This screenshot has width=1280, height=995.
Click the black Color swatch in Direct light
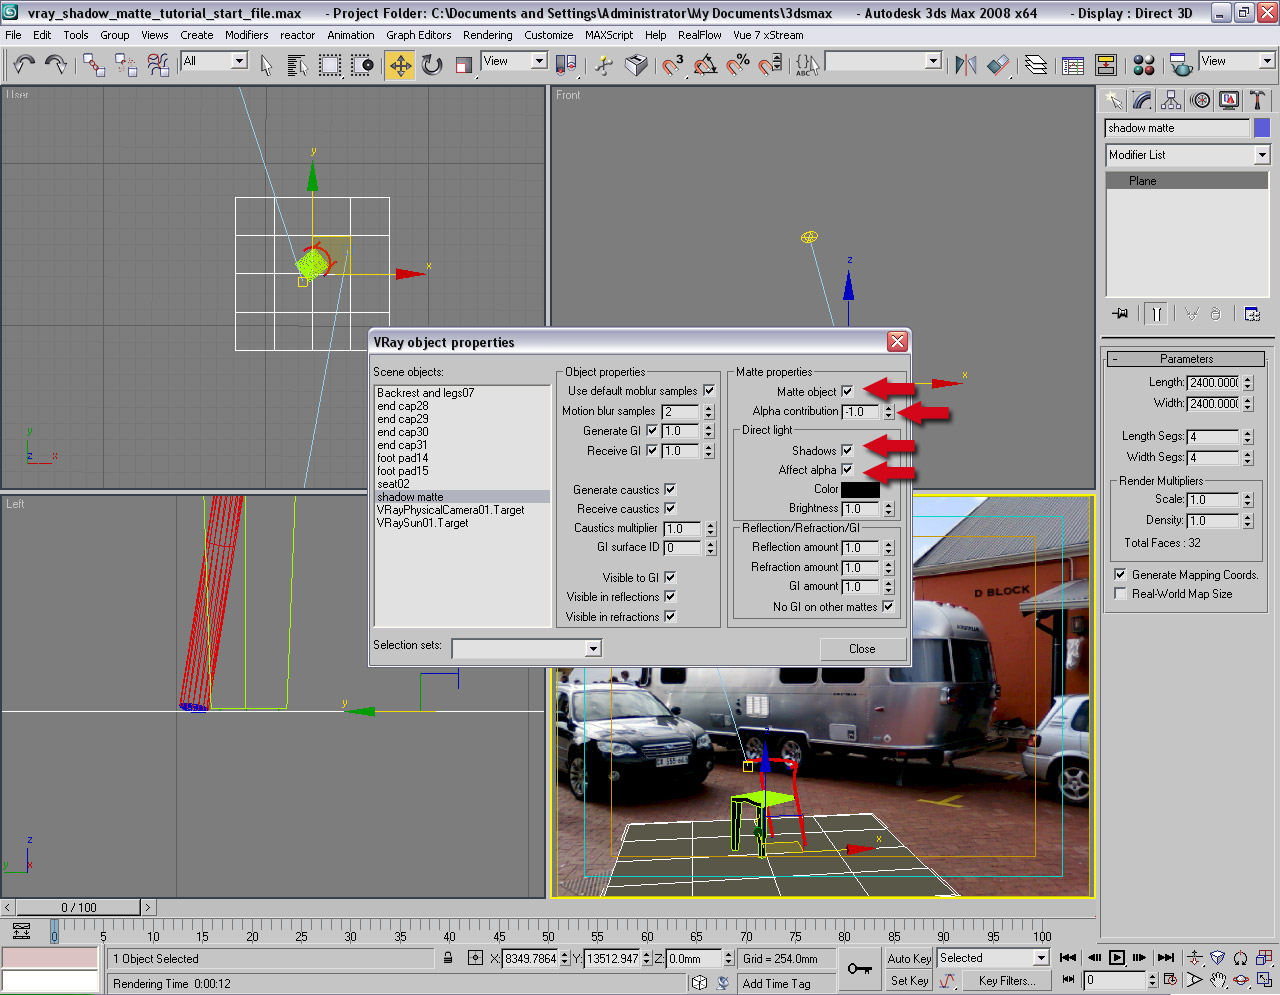point(860,490)
